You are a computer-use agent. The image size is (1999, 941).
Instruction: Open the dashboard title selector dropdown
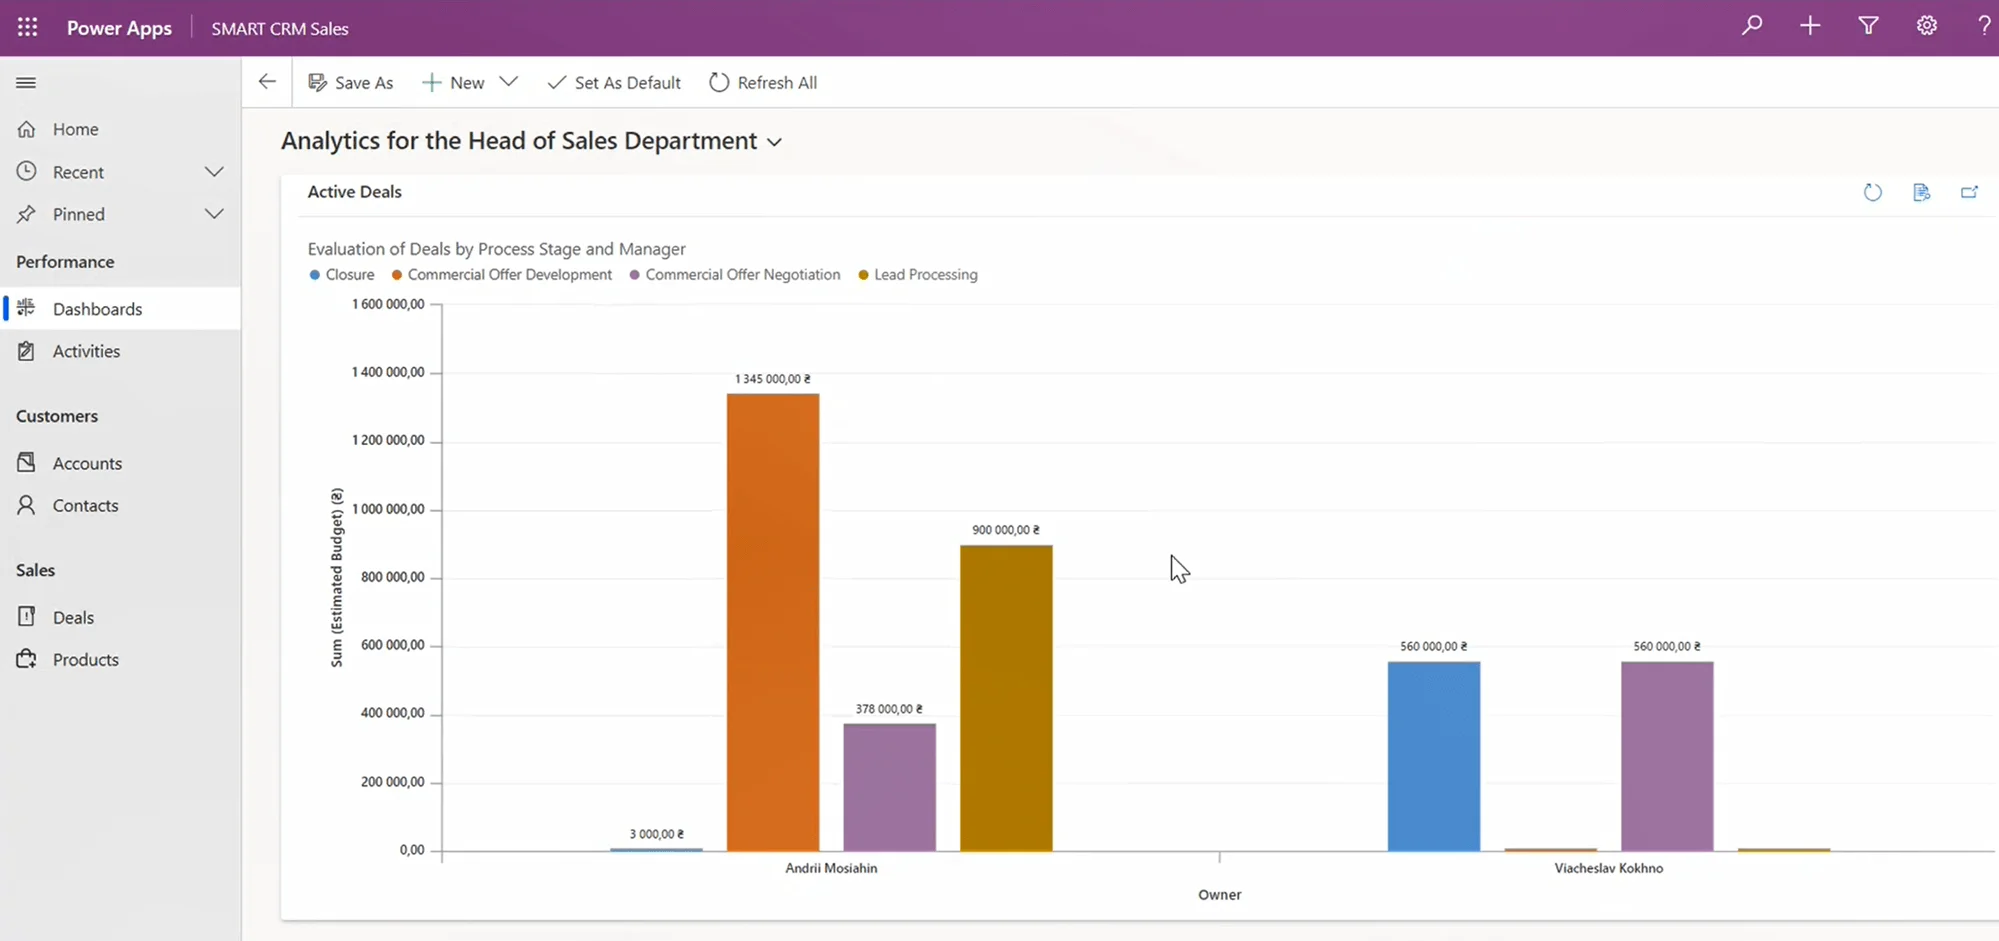(774, 142)
